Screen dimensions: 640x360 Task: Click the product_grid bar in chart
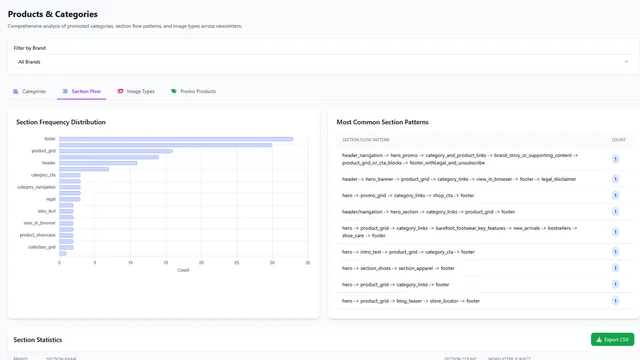click(x=116, y=151)
